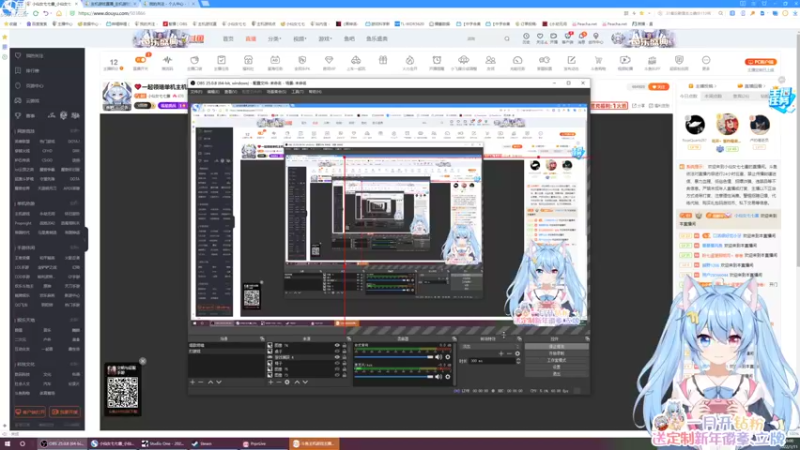Click the gift box icon in streamer toolbar
Viewport: 800px width, 450px height.
point(383,61)
